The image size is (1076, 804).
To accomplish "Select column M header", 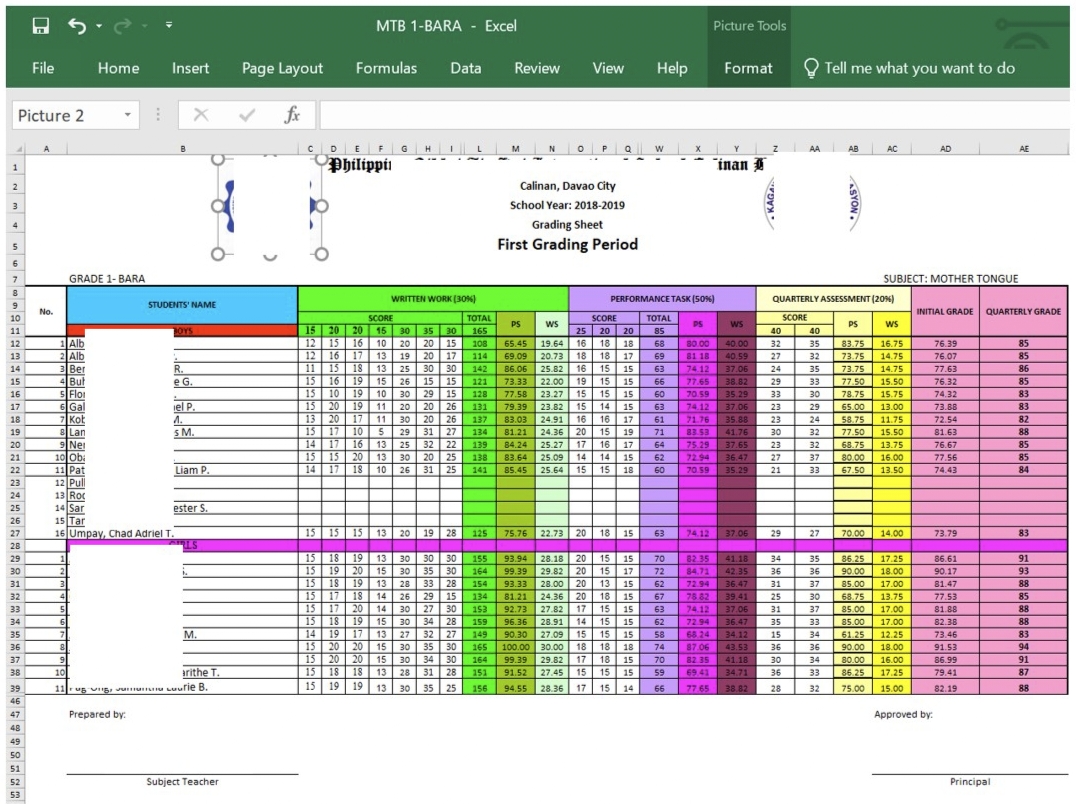I will coord(515,148).
